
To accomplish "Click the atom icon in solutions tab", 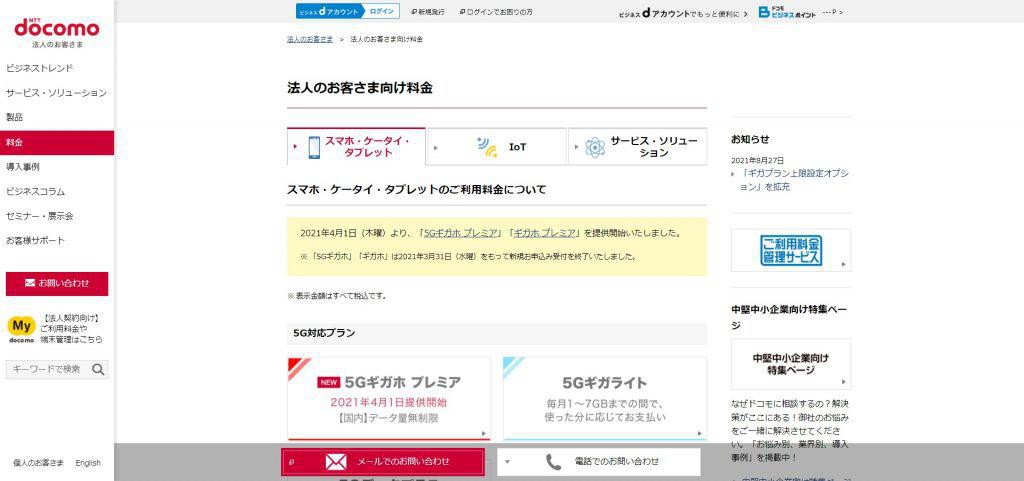I will (x=595, y=147).
